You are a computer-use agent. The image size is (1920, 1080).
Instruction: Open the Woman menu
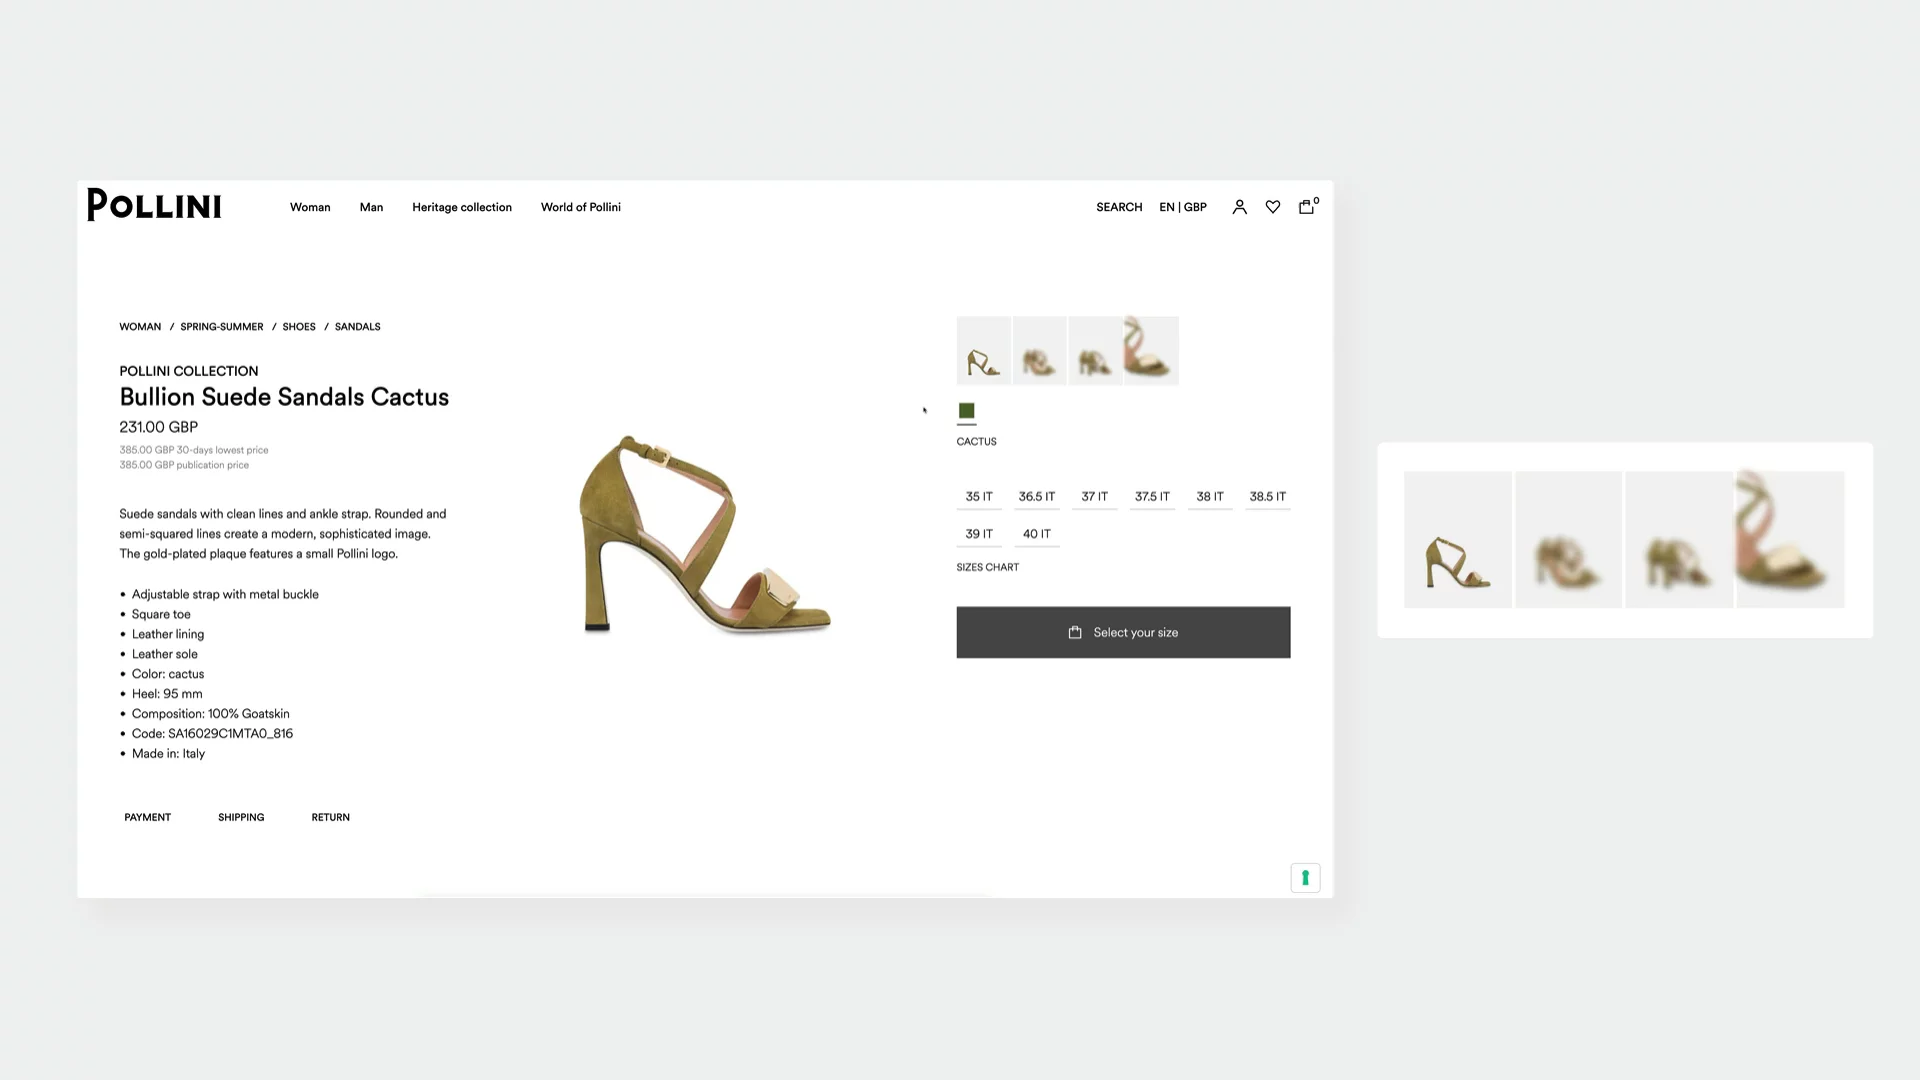click(x=310, y=207)
